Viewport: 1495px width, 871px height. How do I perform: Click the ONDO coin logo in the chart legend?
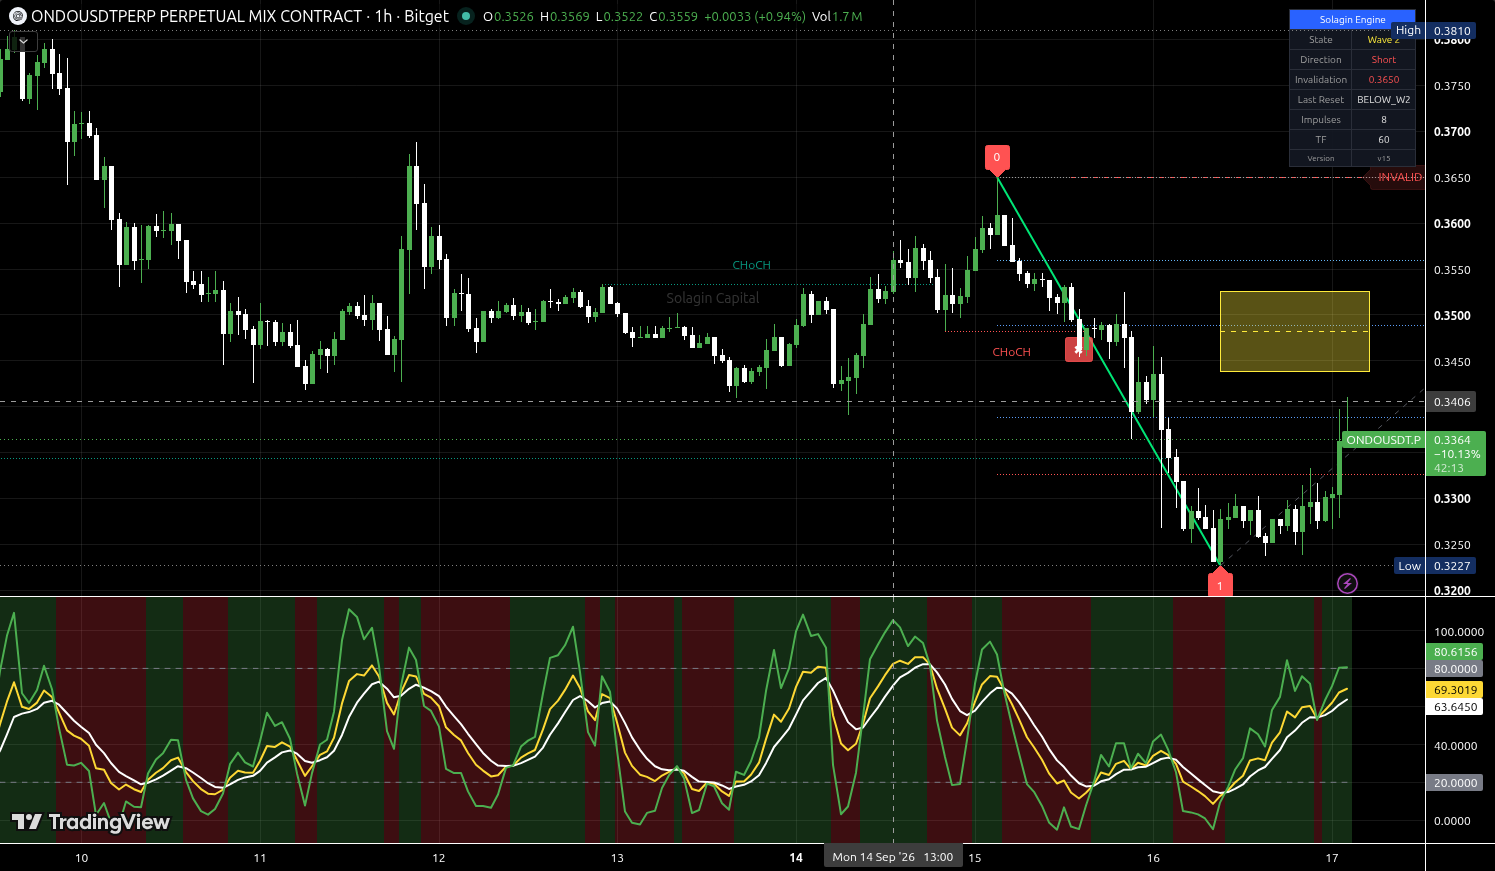[18, 16]
